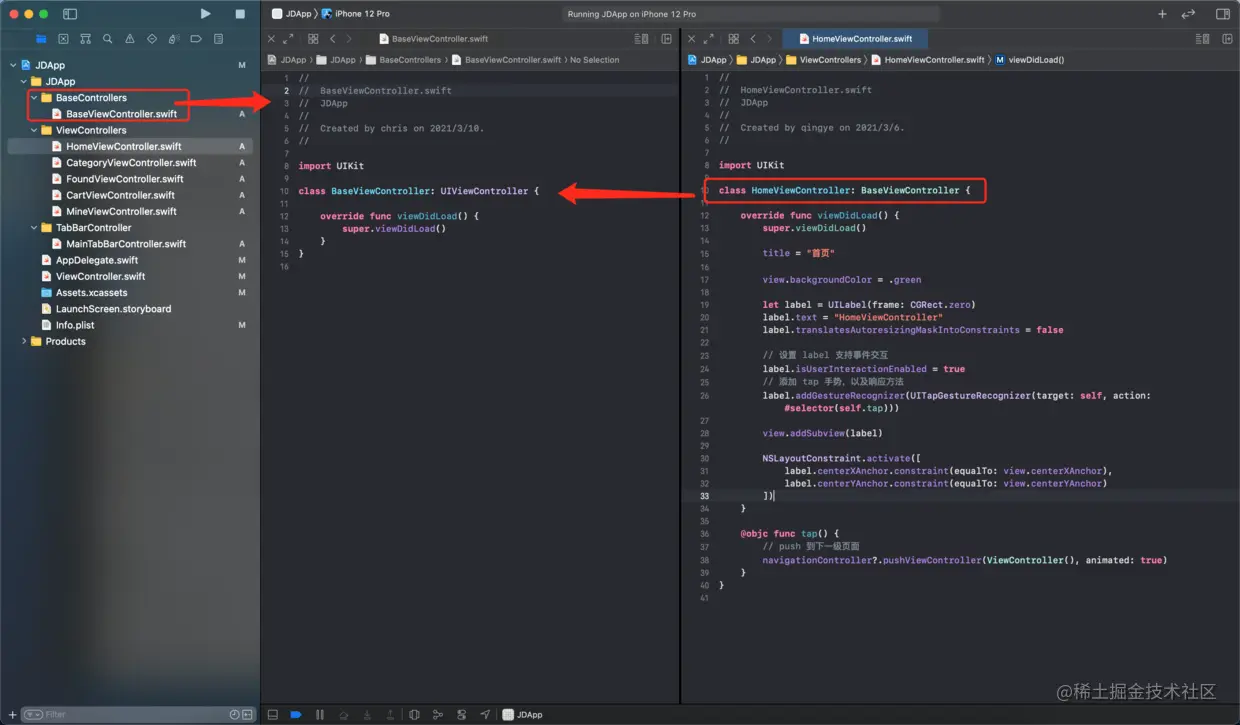The width and height of the screenshot is (1240, 725).
Task: Select the Project navigator folder icon
Action: [41, 39]
